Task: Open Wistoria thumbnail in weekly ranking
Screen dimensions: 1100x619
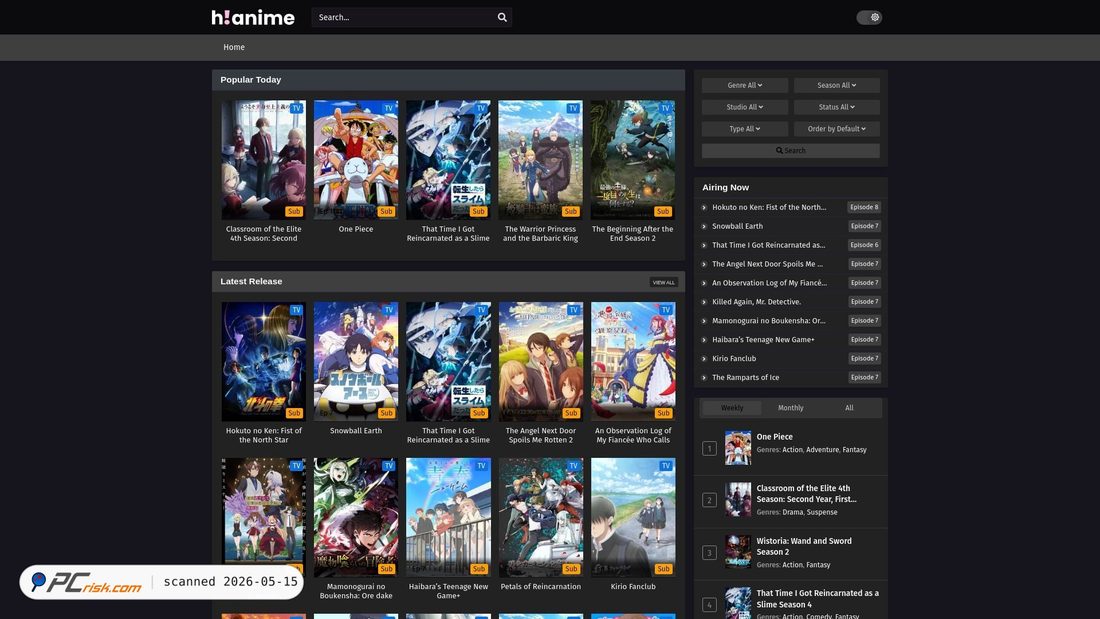Action: coord(737,552)
